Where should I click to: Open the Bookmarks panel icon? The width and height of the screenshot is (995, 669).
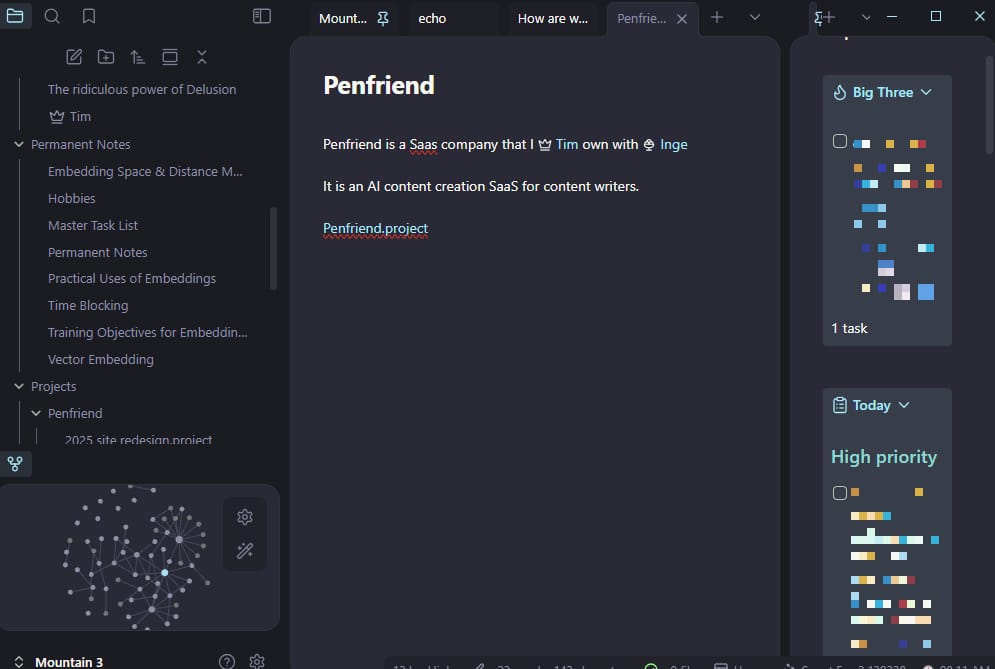tap(89, 16)
